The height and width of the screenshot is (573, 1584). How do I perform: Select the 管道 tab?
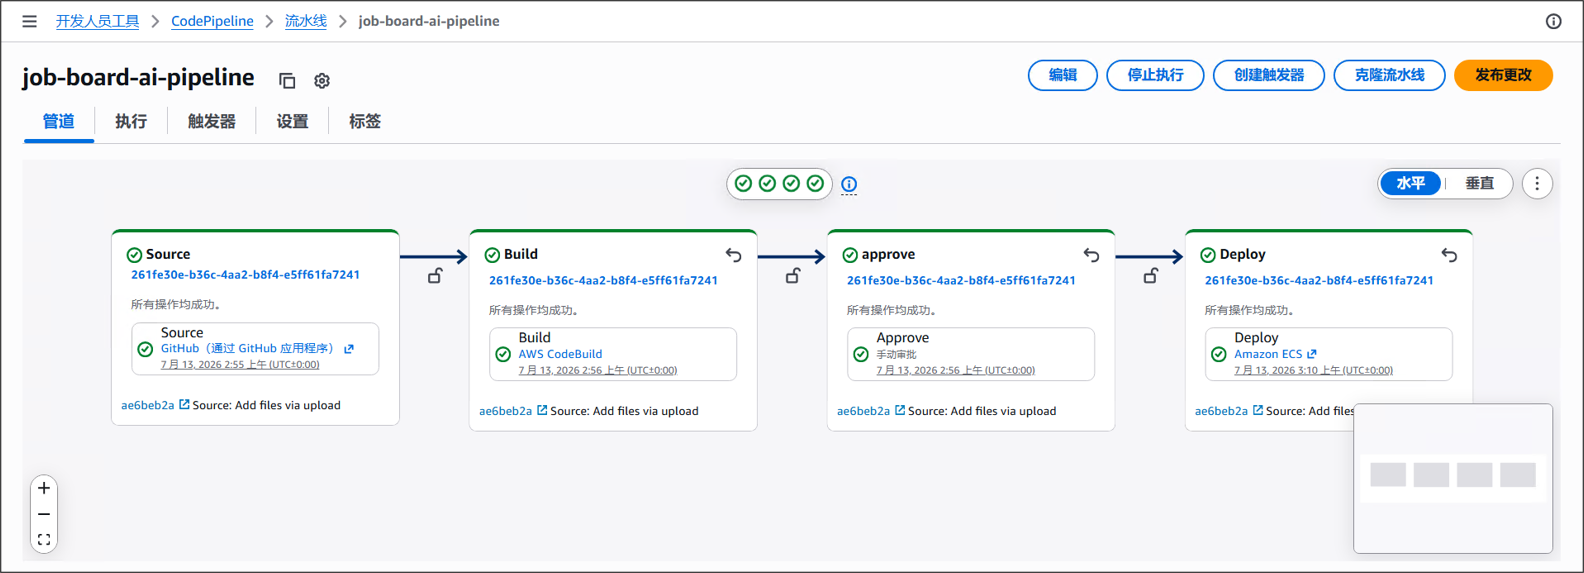[x=58, y=122]
